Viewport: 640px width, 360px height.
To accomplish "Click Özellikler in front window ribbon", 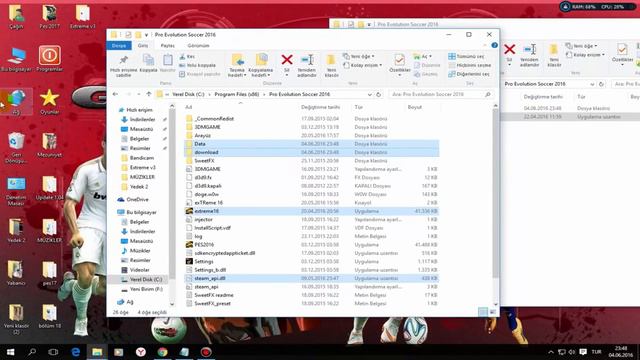I will pos(400,64).
